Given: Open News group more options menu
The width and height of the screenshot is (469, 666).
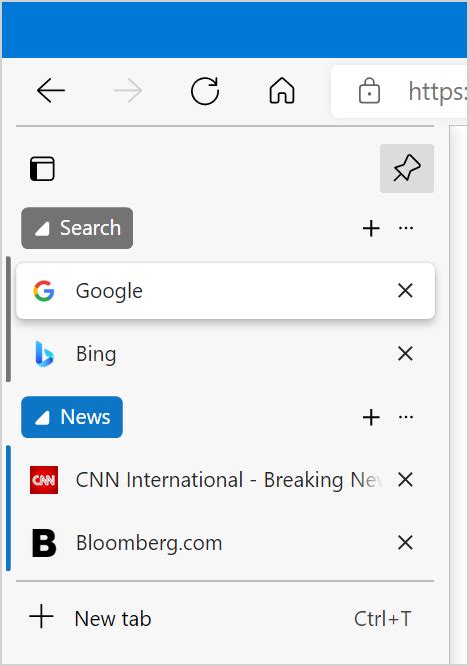Looking at the screenshot, I should [406, 417].
